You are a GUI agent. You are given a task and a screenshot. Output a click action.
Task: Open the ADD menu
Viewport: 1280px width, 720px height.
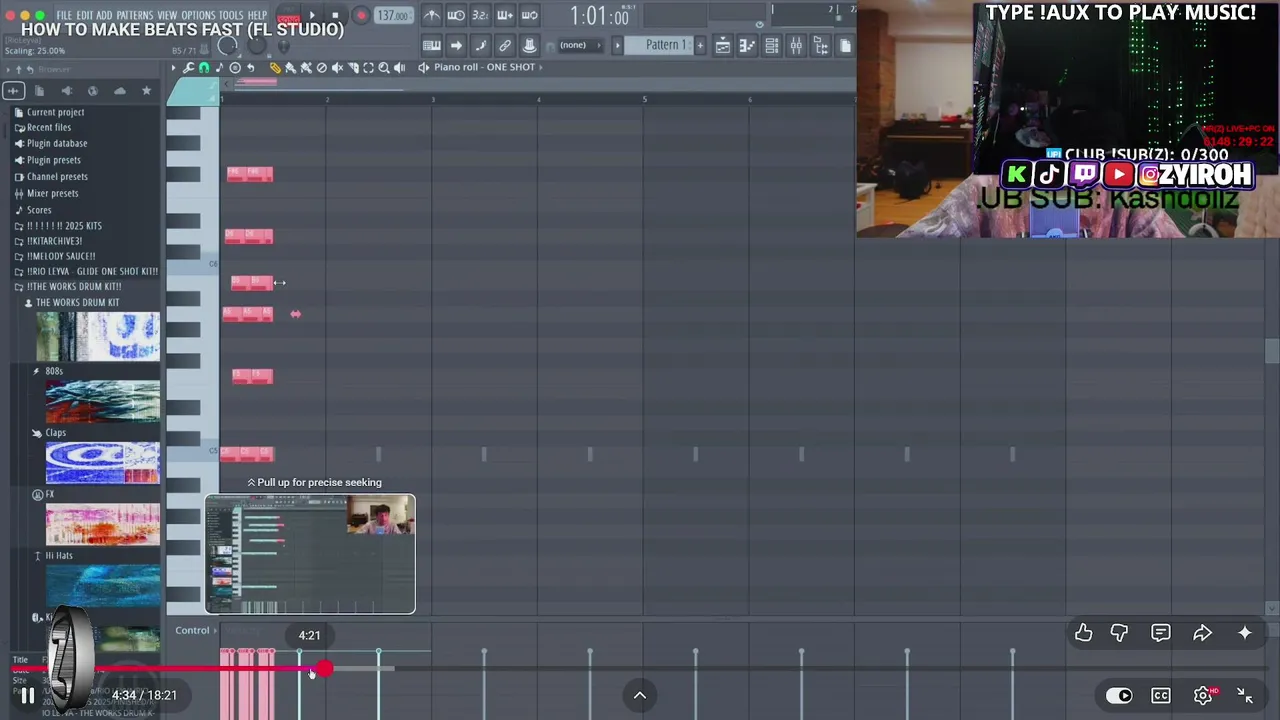point(104,15)
